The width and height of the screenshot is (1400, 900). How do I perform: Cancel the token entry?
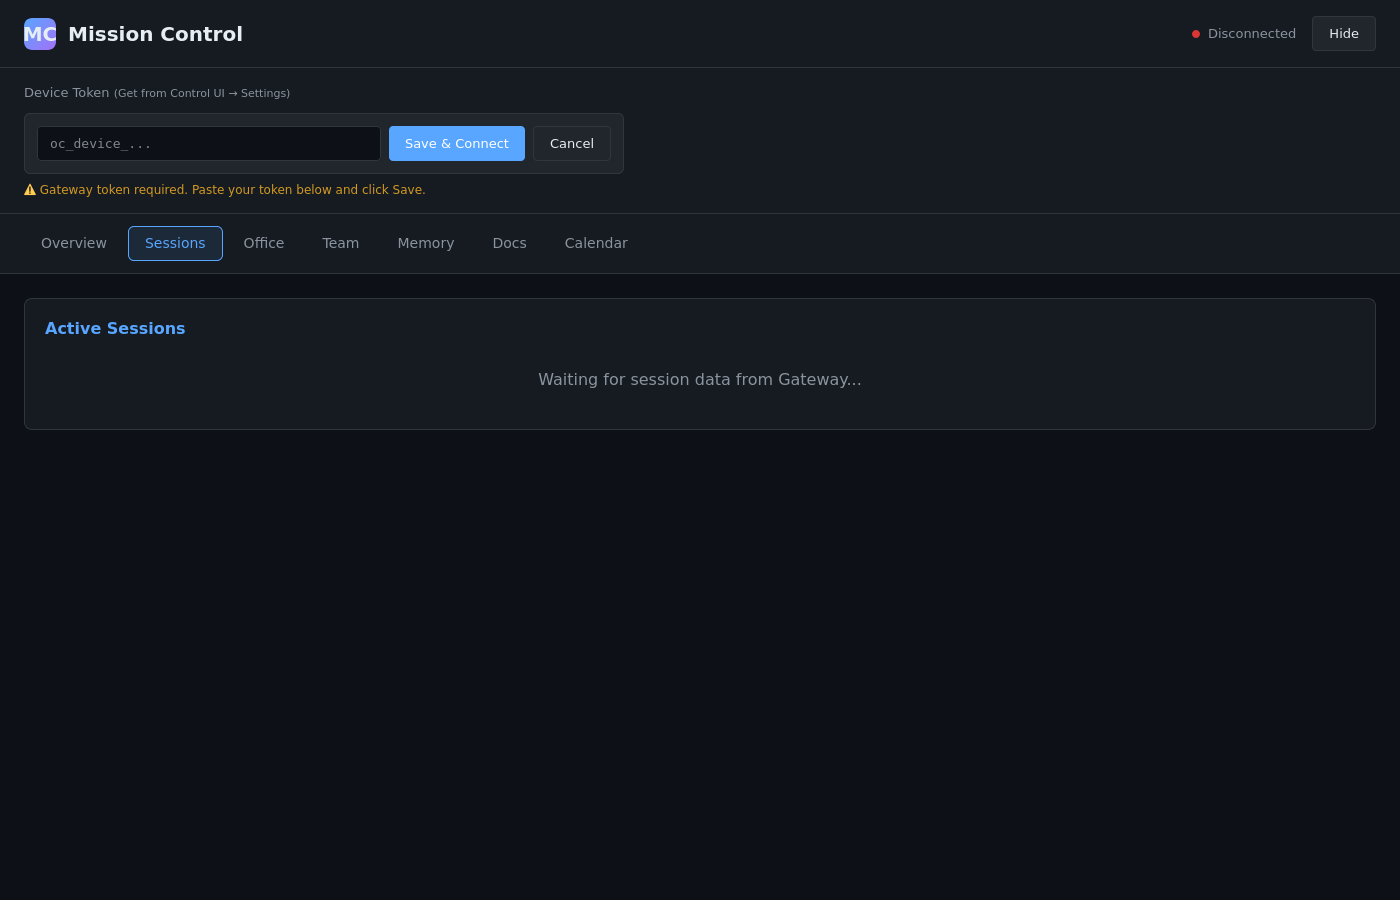pos(571,144)
